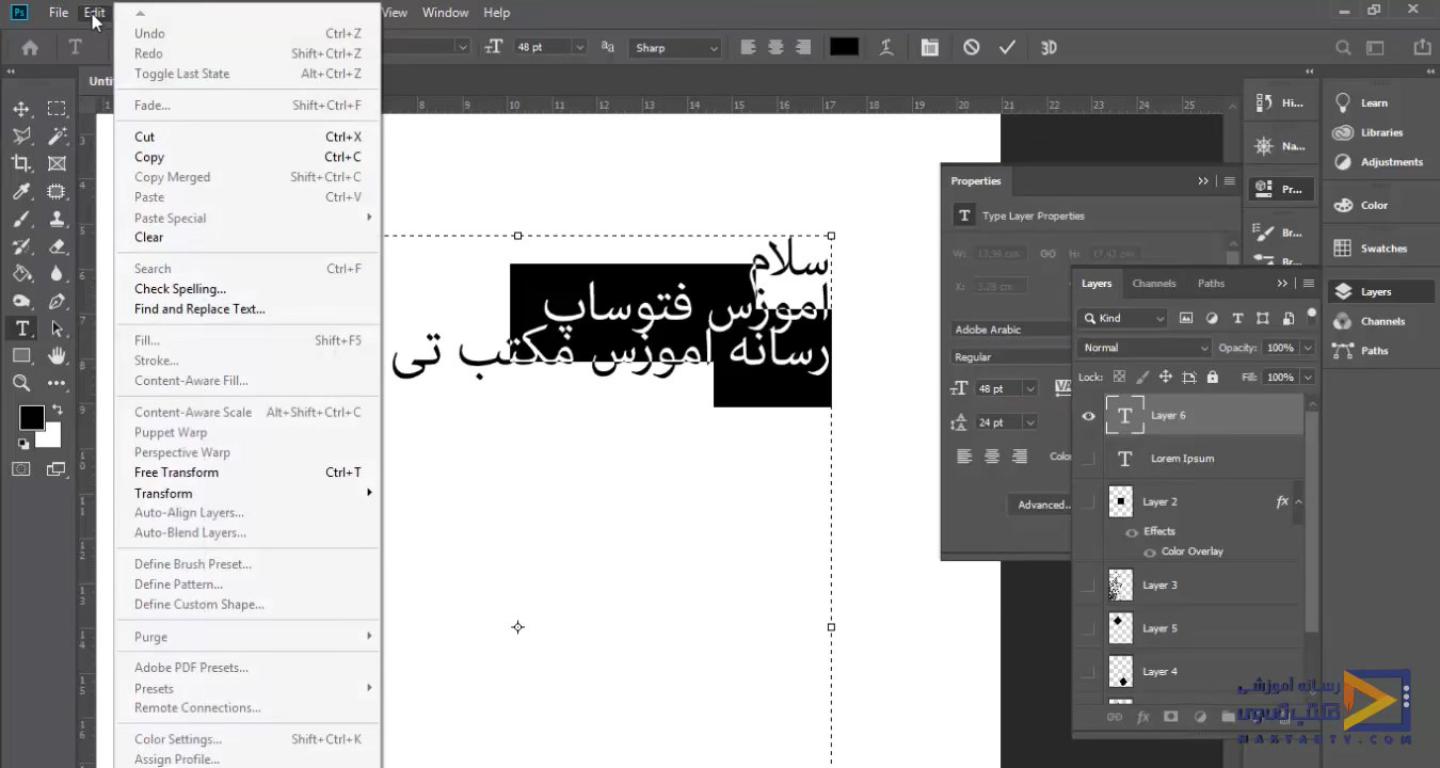Screen dimensions: 1440x768
Task: Select the Path Selection tool
Action: (x=57, y=328)
